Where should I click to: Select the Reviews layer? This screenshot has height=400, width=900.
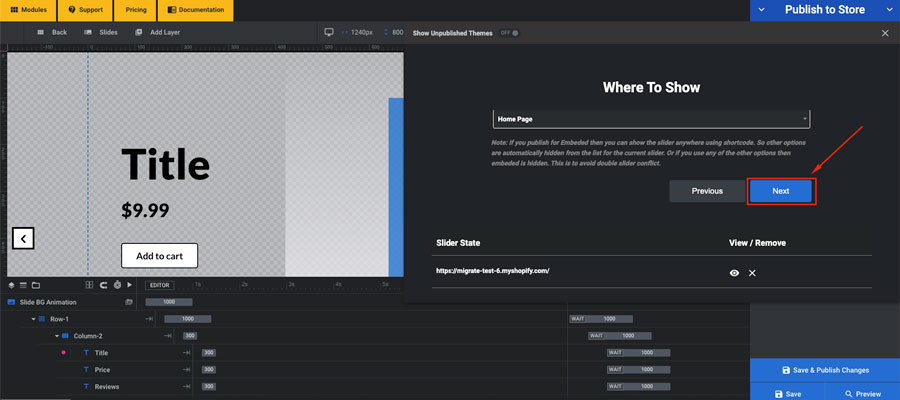point(107,387)
